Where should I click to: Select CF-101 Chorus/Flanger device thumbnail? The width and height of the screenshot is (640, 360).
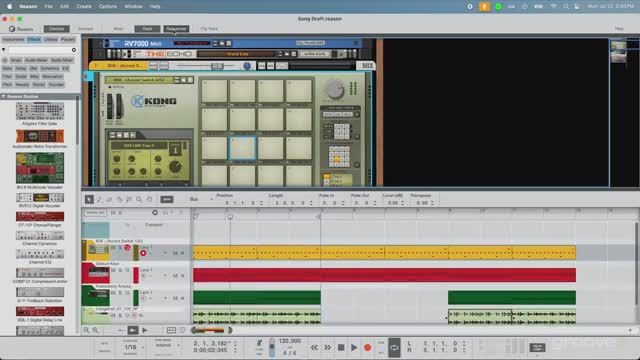click(x=40, y=216)
